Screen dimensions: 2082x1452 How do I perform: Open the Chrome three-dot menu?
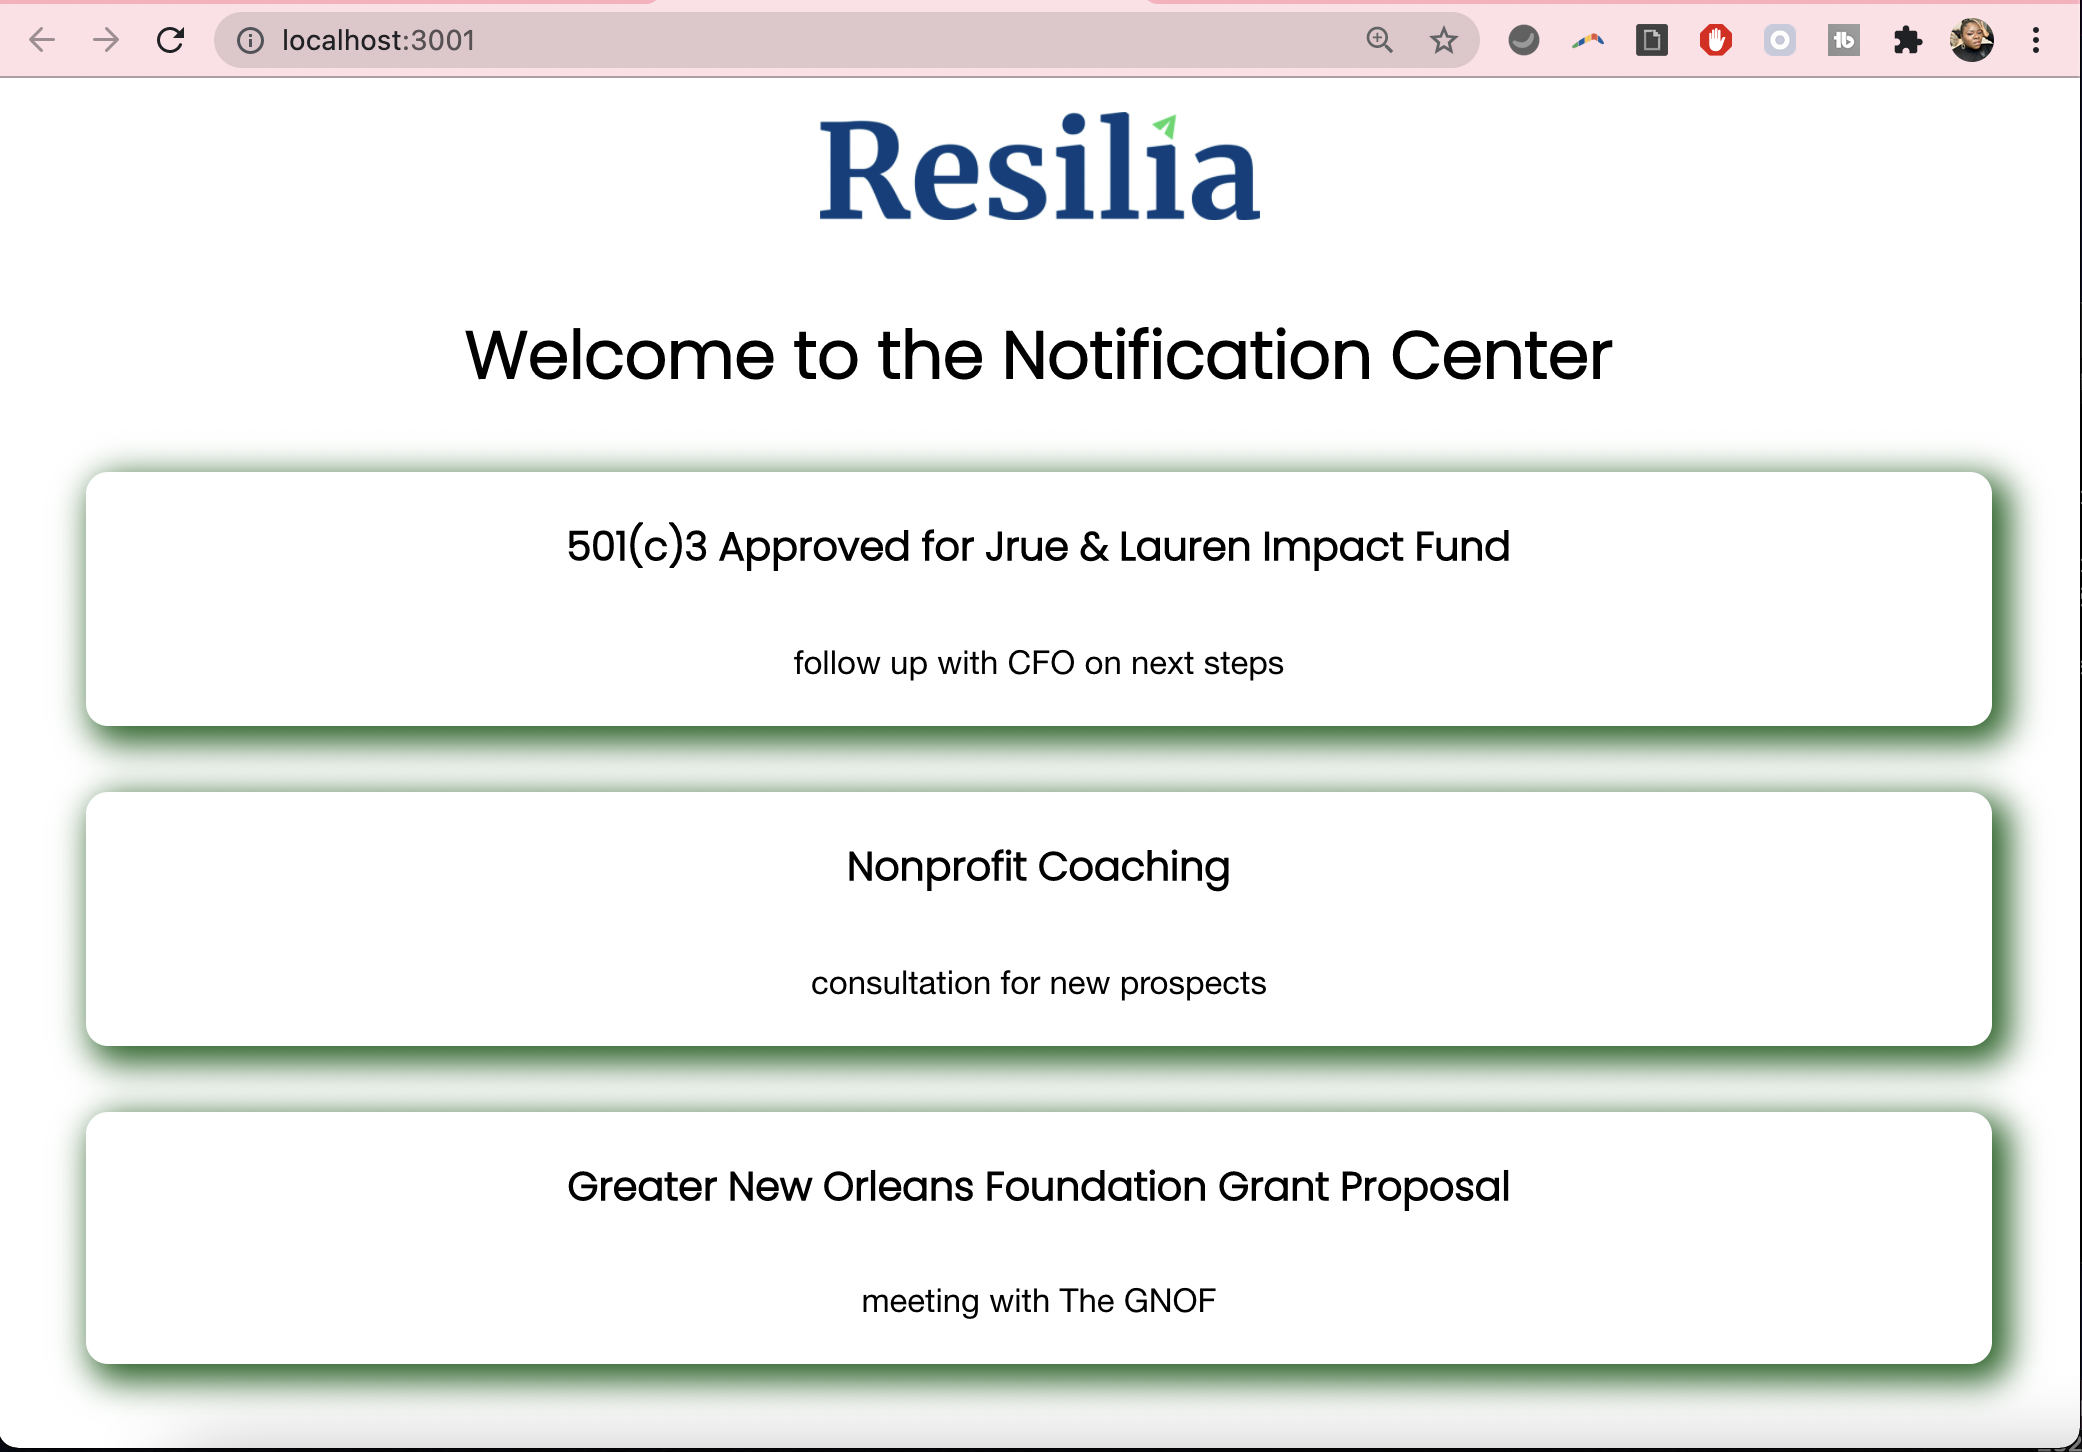point(2035,40)
